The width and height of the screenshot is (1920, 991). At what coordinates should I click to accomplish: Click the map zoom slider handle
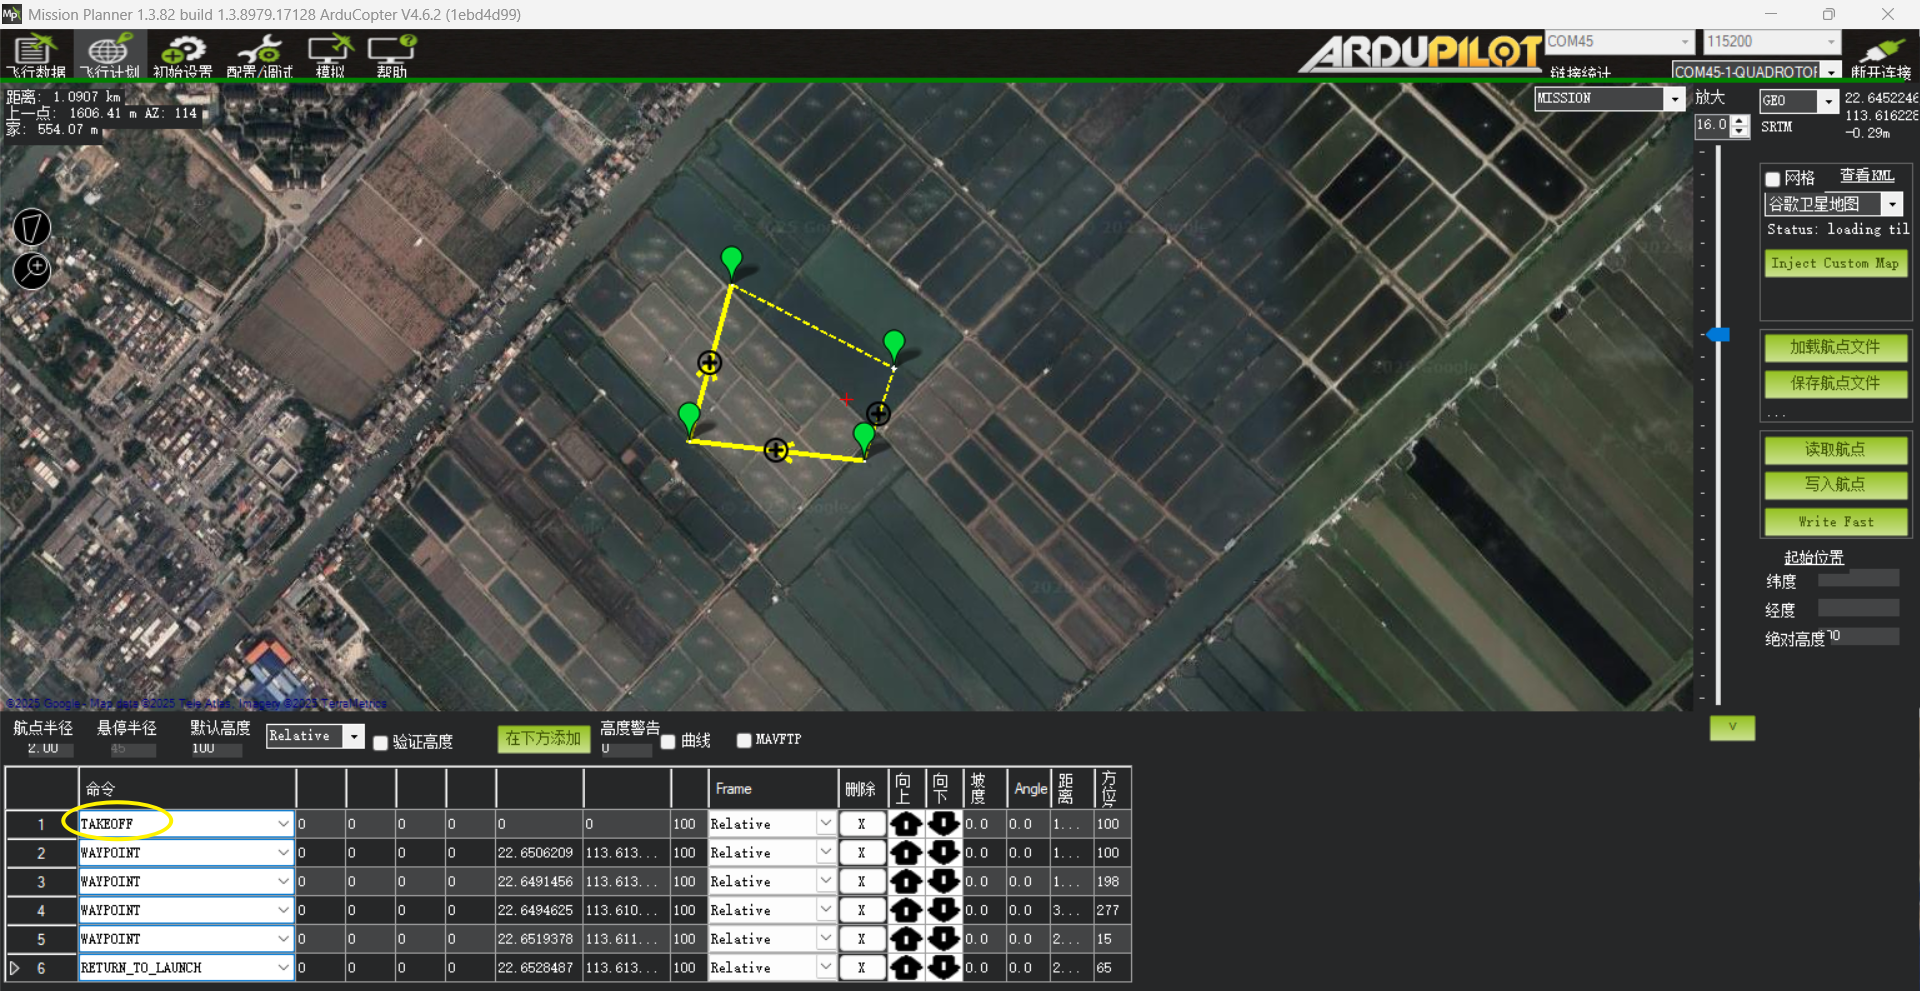click(1718, 335)
